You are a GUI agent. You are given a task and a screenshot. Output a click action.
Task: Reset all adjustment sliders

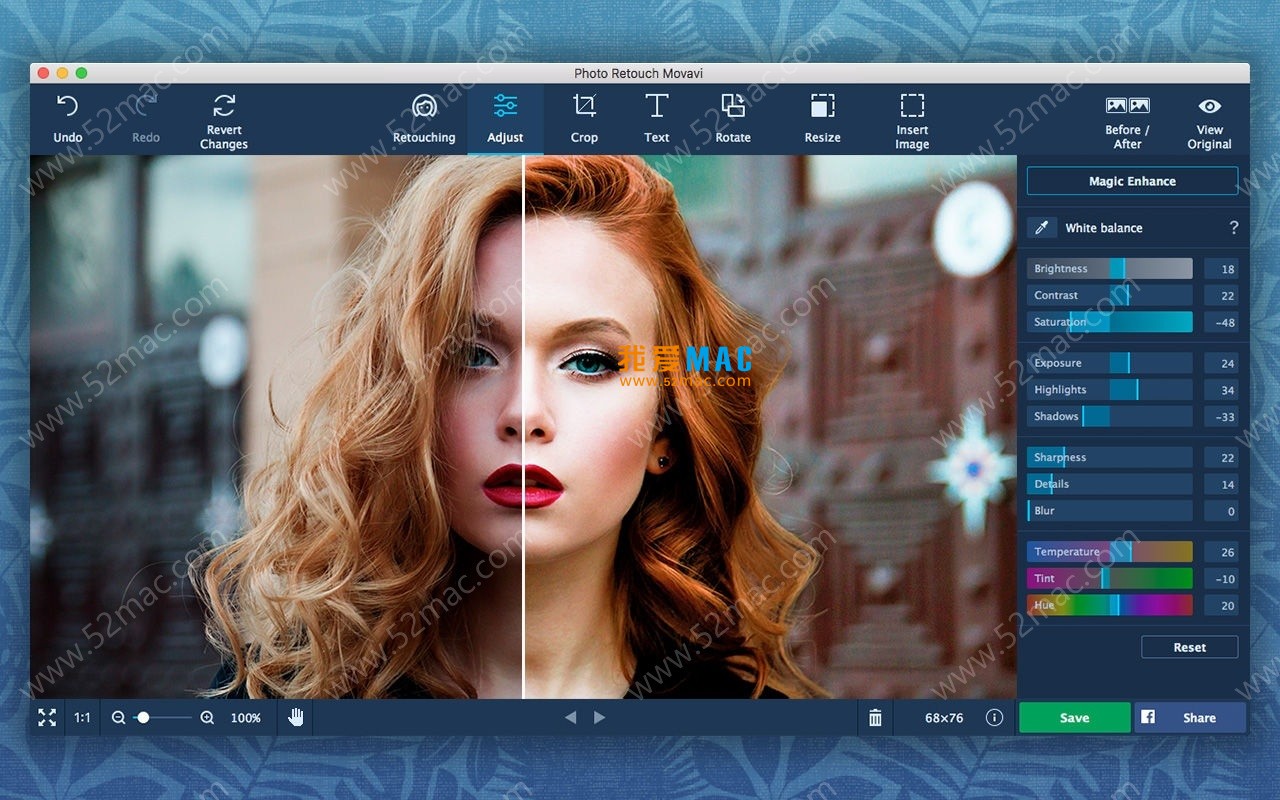[1189, 648]
